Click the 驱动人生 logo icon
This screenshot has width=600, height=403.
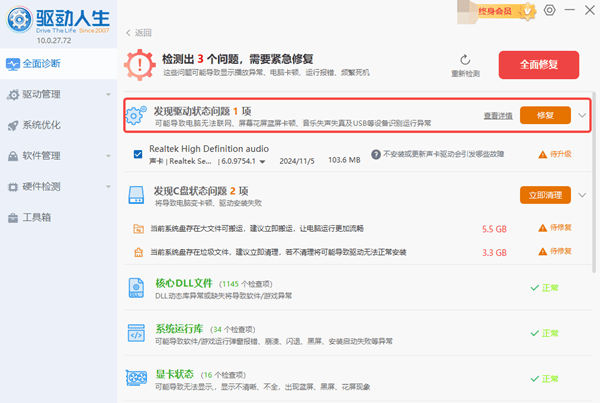point(17,19)
